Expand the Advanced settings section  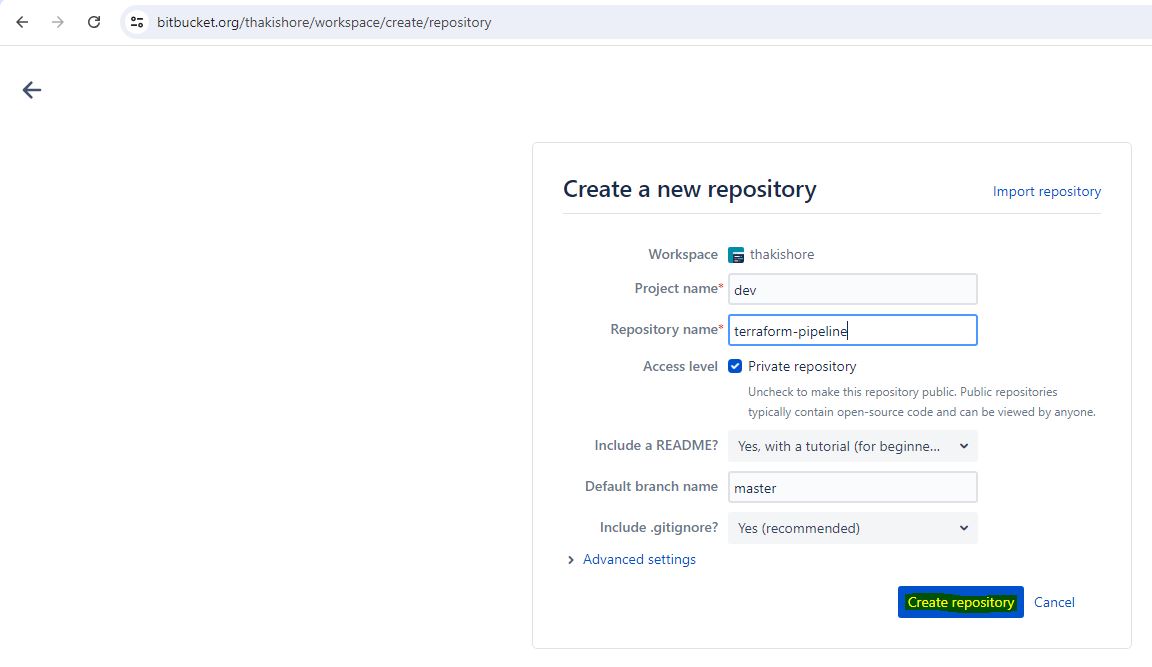(x=638, y=559)
